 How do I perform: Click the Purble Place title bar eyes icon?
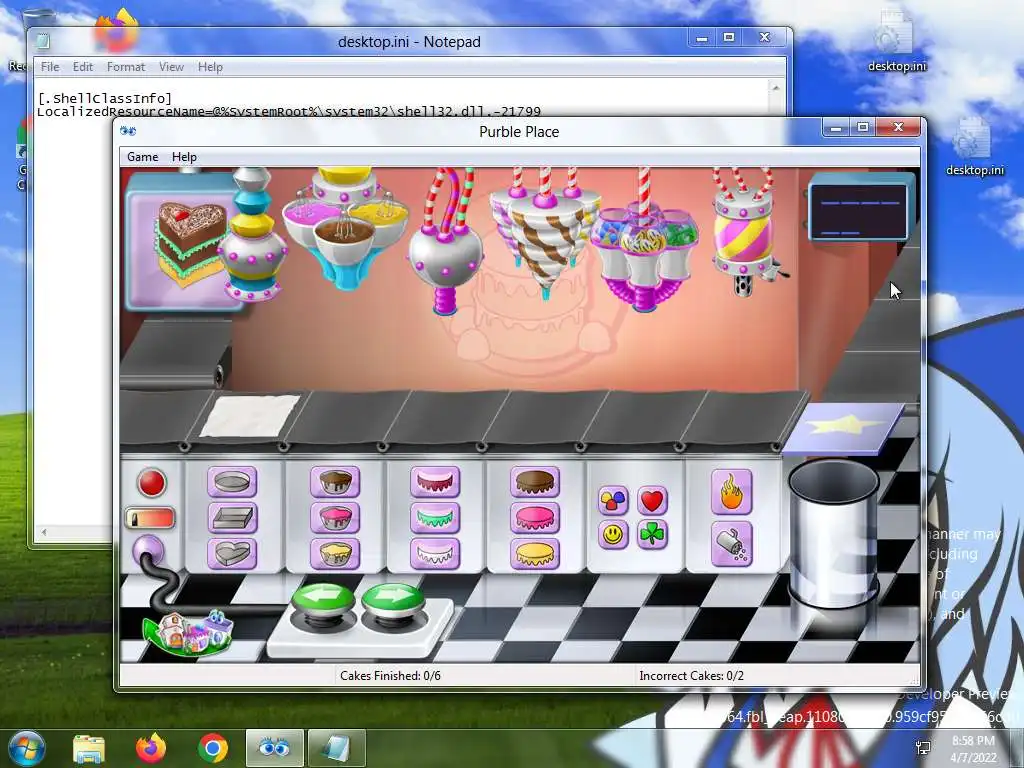(128, 131)
